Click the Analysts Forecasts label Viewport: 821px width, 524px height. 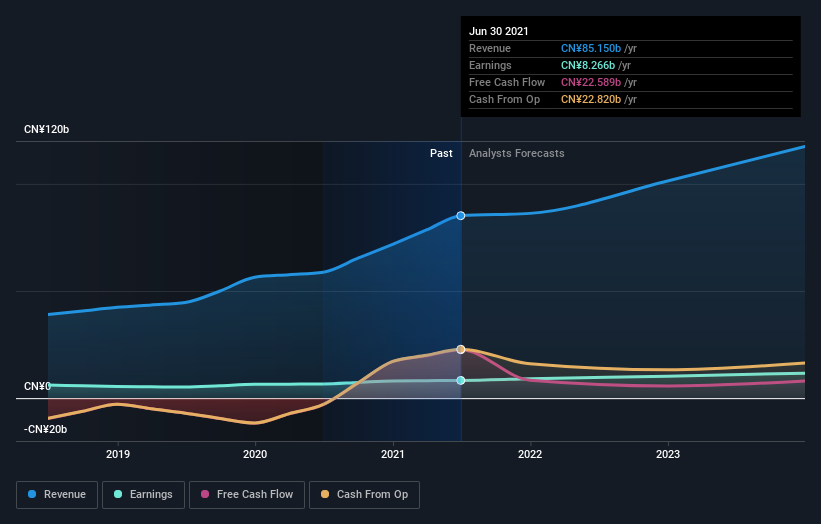[x=517, y=153]
